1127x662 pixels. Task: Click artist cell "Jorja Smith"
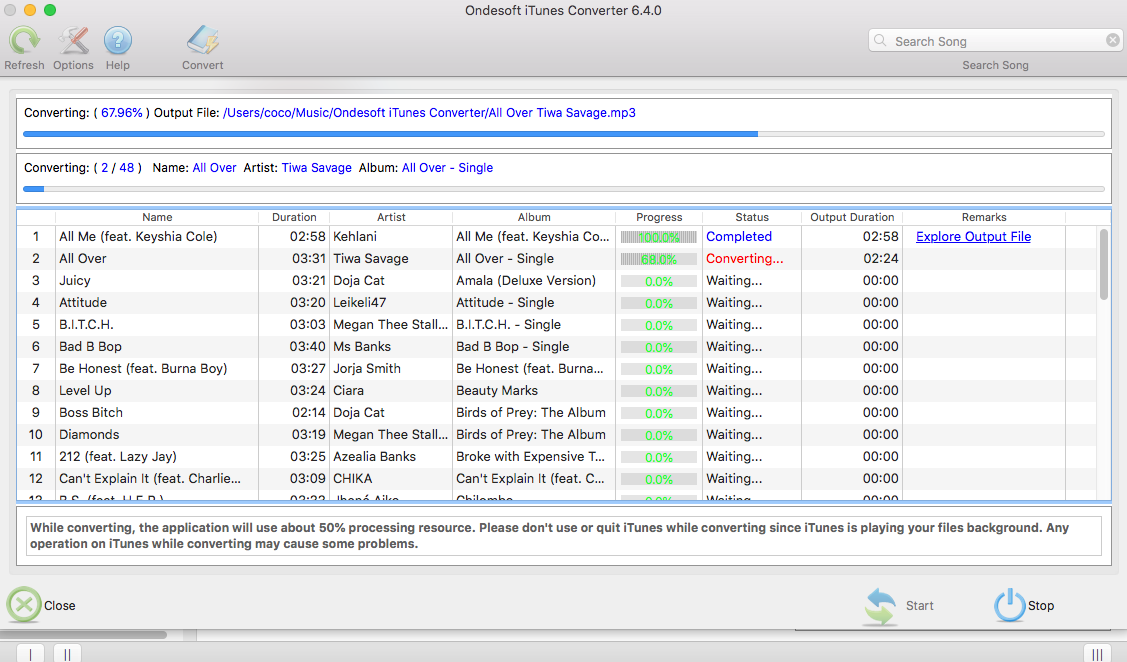click(367, 369)
